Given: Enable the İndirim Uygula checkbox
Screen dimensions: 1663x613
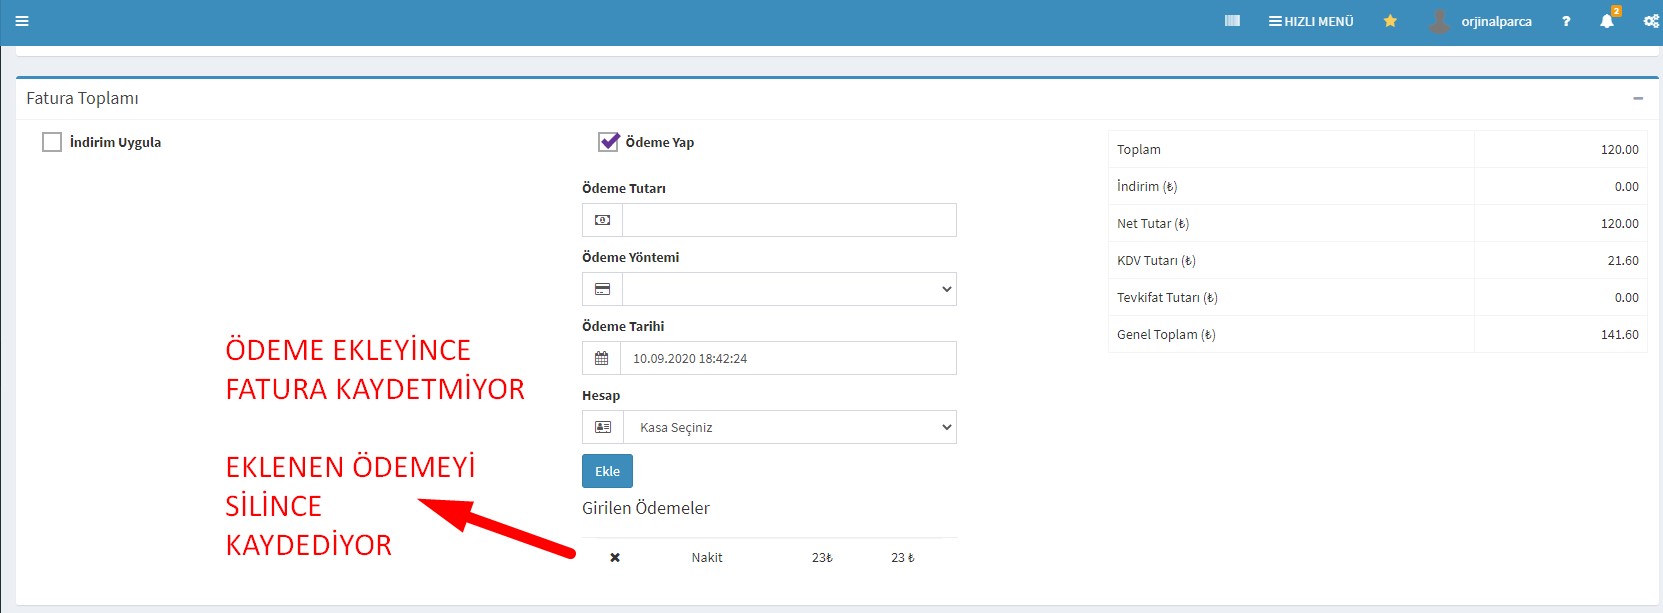Looking at the screenshot, I should coord(52,142).
